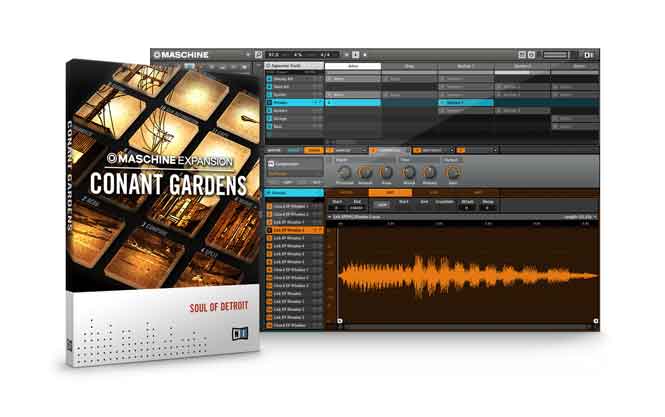Select the white first scene tab
The image size is (665, 417).
click(353, 66)
